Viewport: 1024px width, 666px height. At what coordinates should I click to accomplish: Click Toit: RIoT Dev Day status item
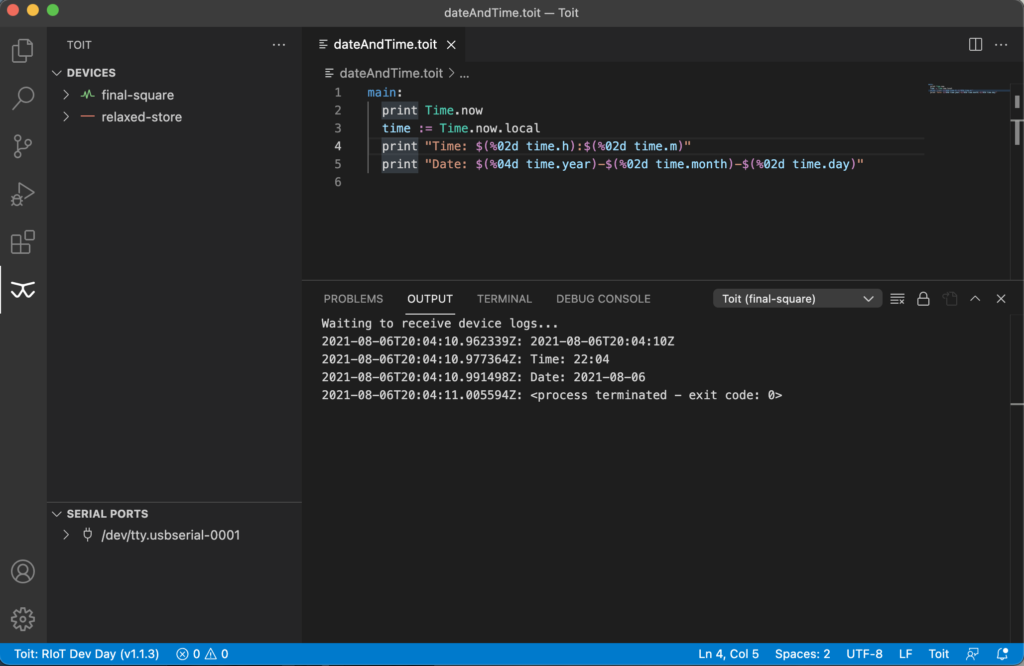(x=86, y=654)
